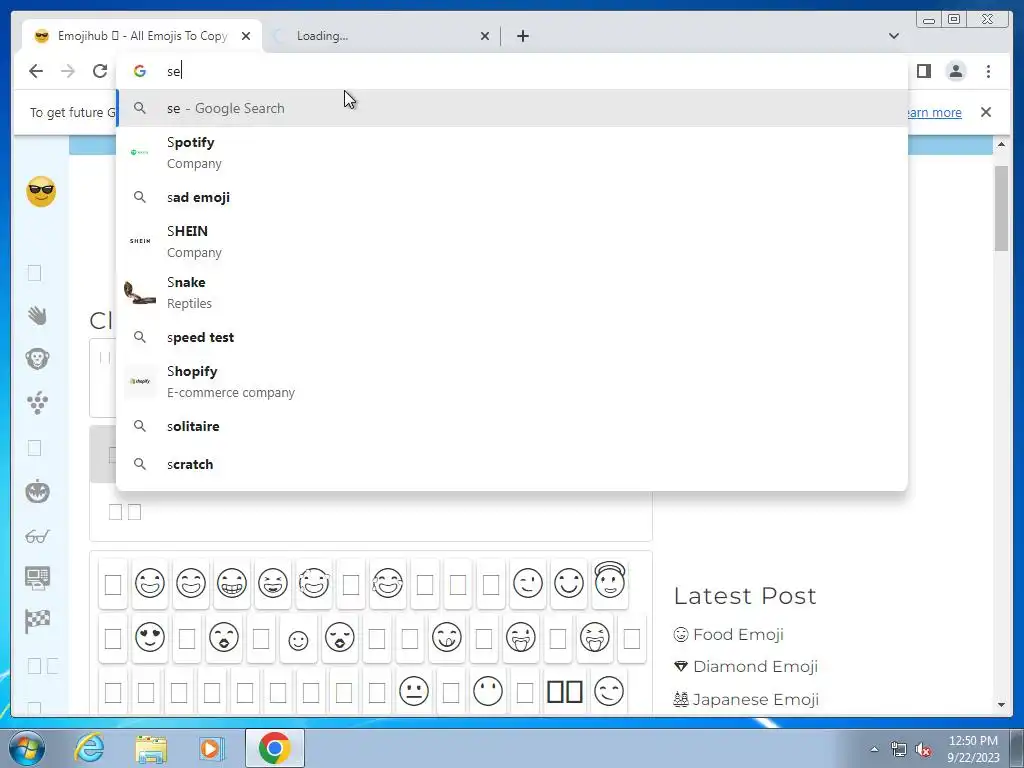This screenshot has width=1024, height=768.
Task: Select the computer symbols category in sidebar
Action: (37, 578)
